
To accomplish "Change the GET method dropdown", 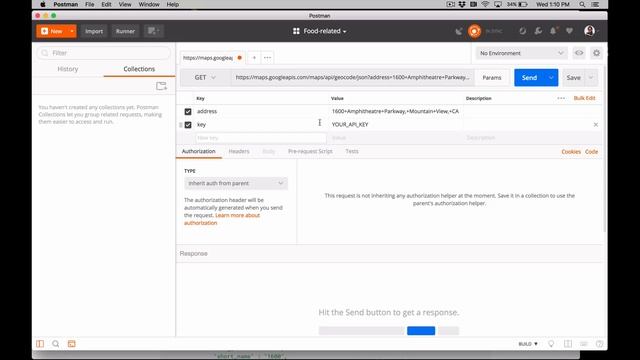I will pyautogui.click(x=205, y=78).
